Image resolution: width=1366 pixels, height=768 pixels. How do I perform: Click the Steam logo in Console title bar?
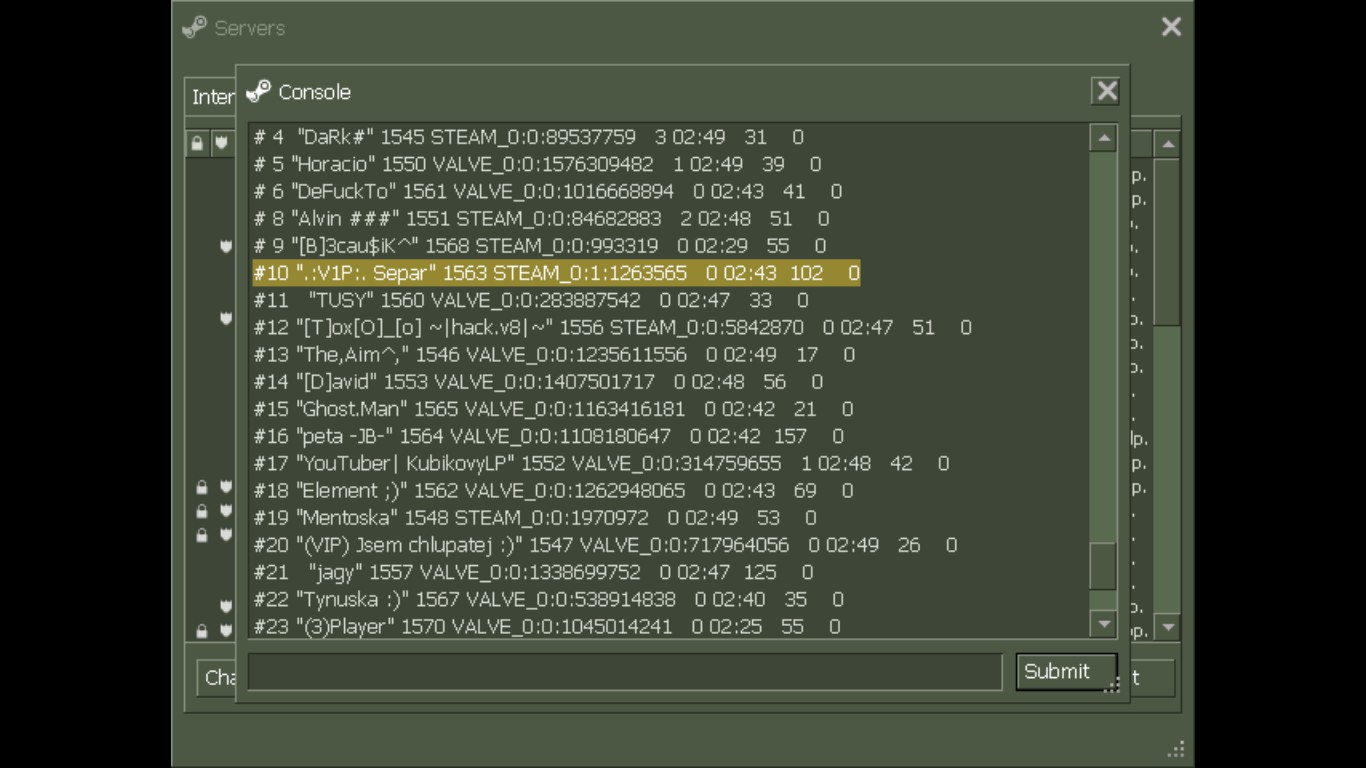coord(259,92)
